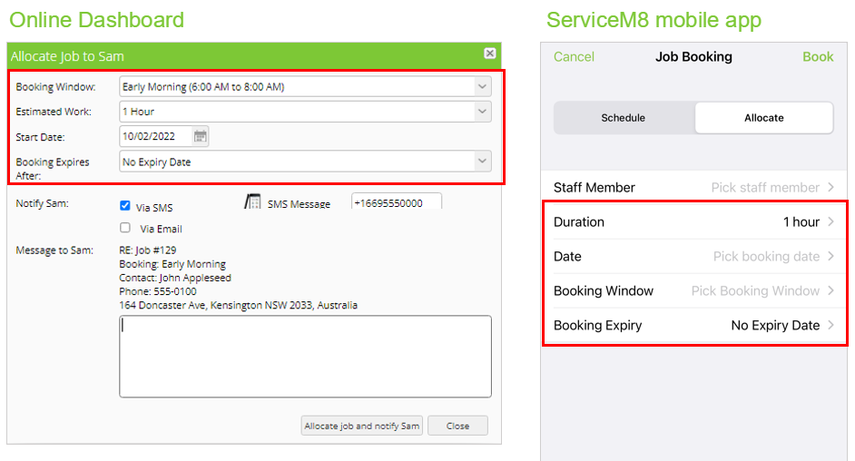Click the 'Phone: 555-0100' text
Viewport: 855px width, 461px height.
[158, 291]
